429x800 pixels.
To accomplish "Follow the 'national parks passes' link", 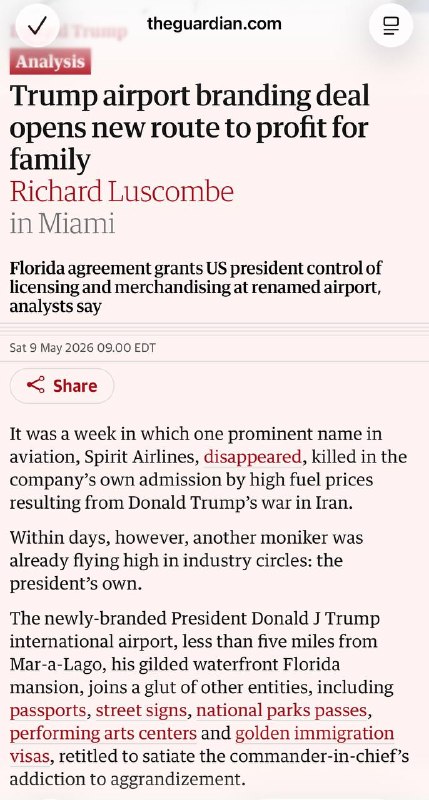I will (x=282, y=710).
